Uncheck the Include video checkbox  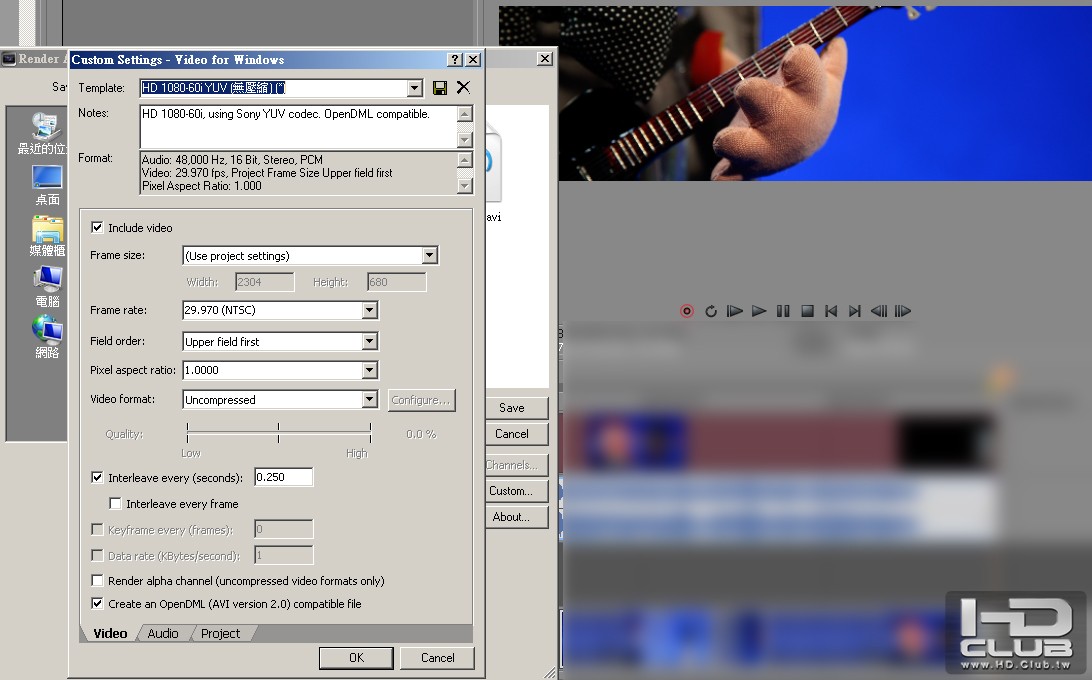pos(98,227)
